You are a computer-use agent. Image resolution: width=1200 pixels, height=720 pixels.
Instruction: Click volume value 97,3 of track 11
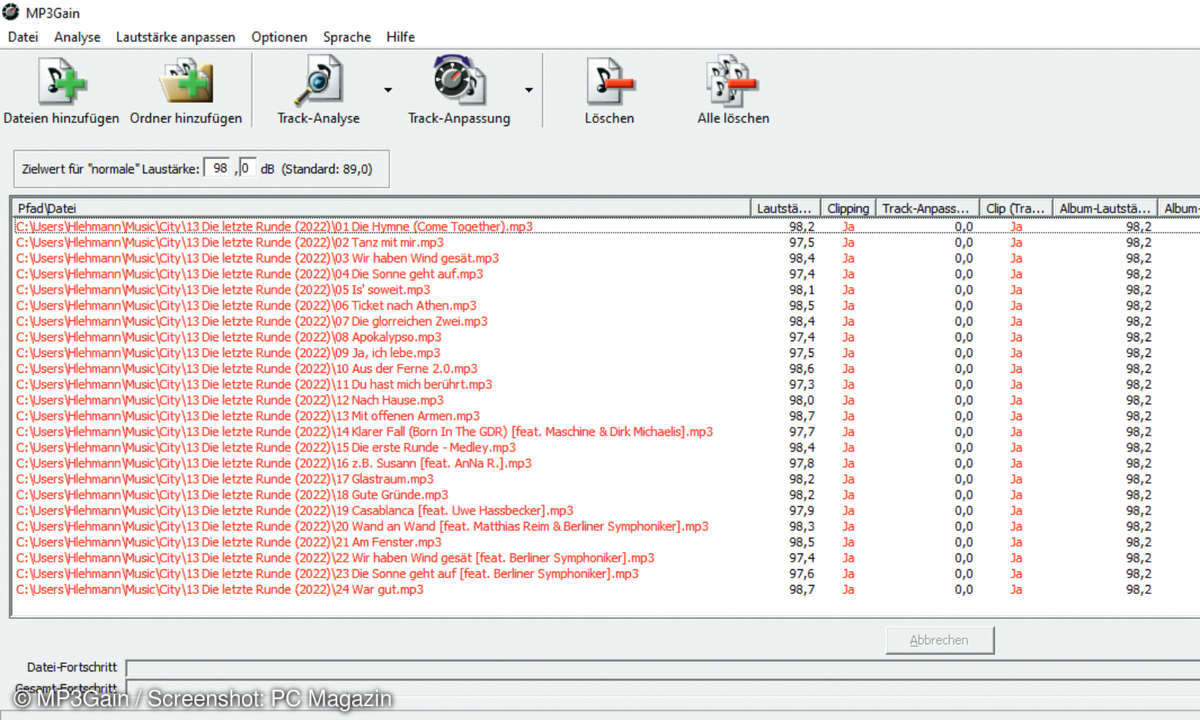pos(801,384)
